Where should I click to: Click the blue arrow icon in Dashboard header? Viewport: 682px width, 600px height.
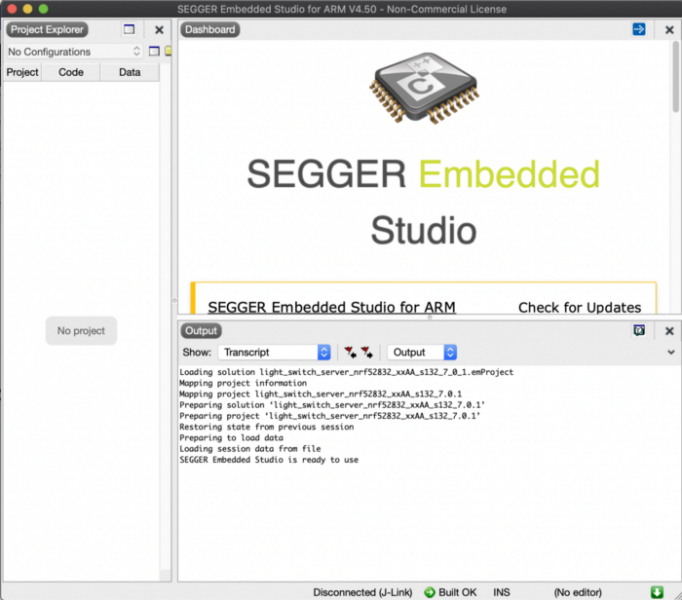[639, 29]
